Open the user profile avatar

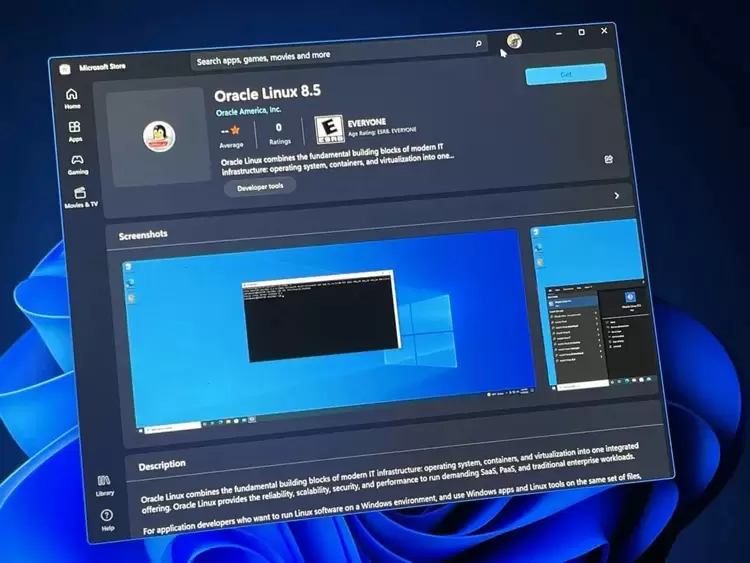pos(514,41)
